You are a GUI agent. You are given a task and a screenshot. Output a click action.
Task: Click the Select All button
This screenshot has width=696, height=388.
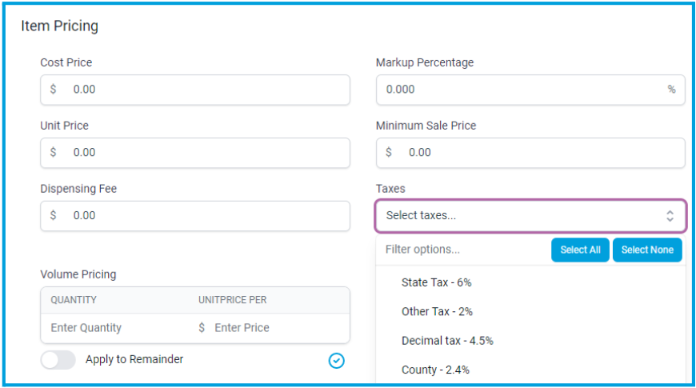(x=580, y=250)
